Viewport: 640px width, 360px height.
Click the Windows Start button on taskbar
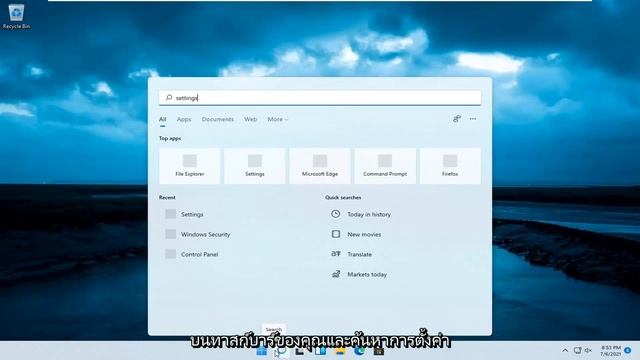click(262, 351)
